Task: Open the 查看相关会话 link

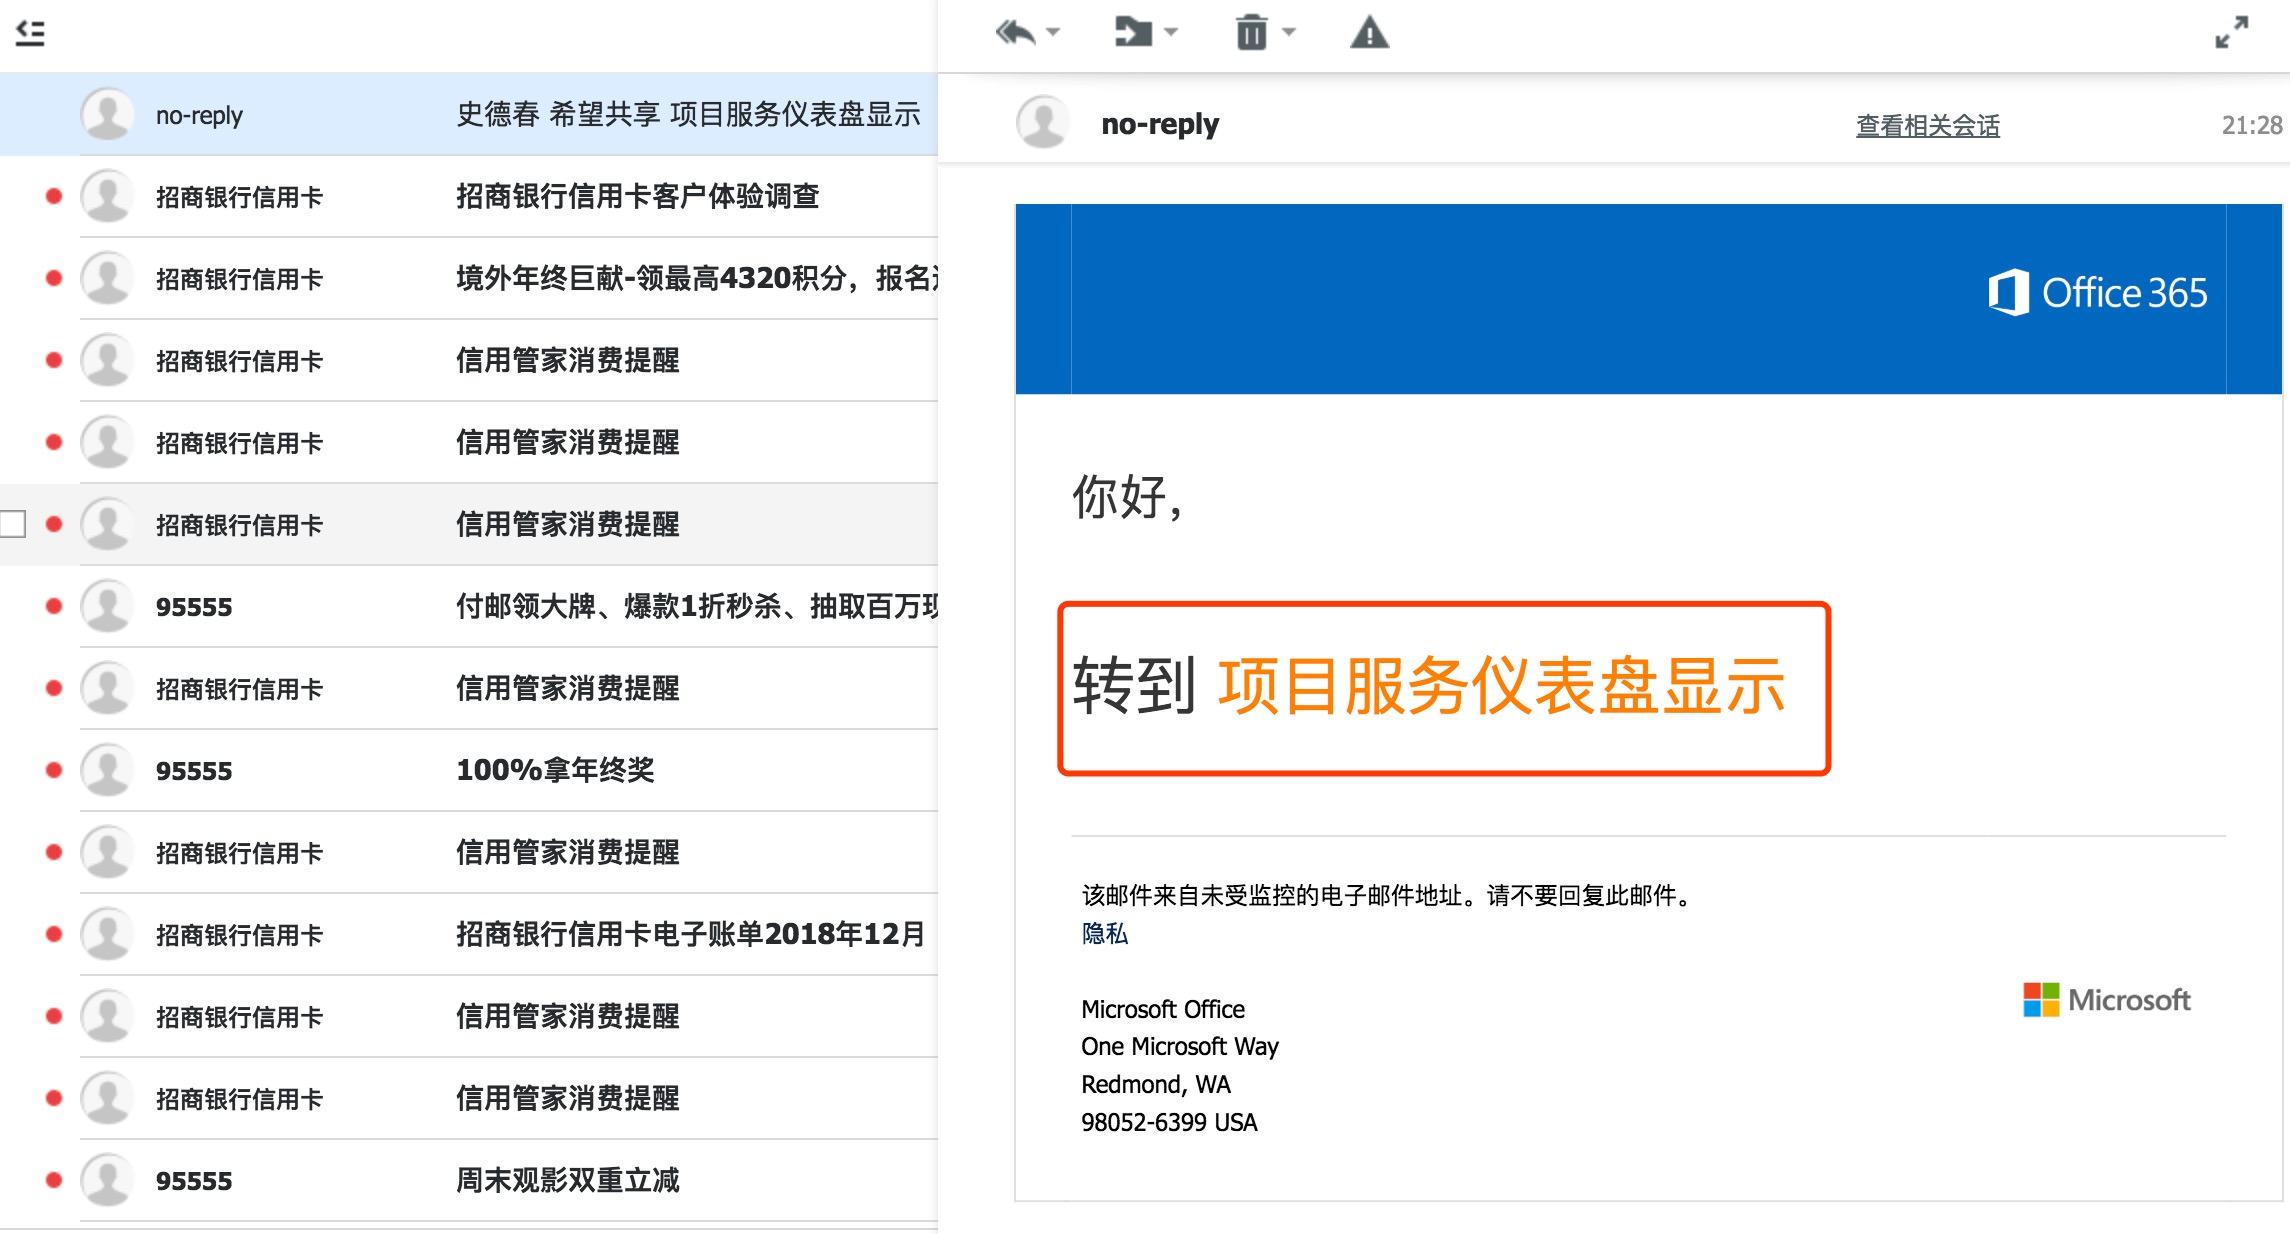Action: 1927,126
